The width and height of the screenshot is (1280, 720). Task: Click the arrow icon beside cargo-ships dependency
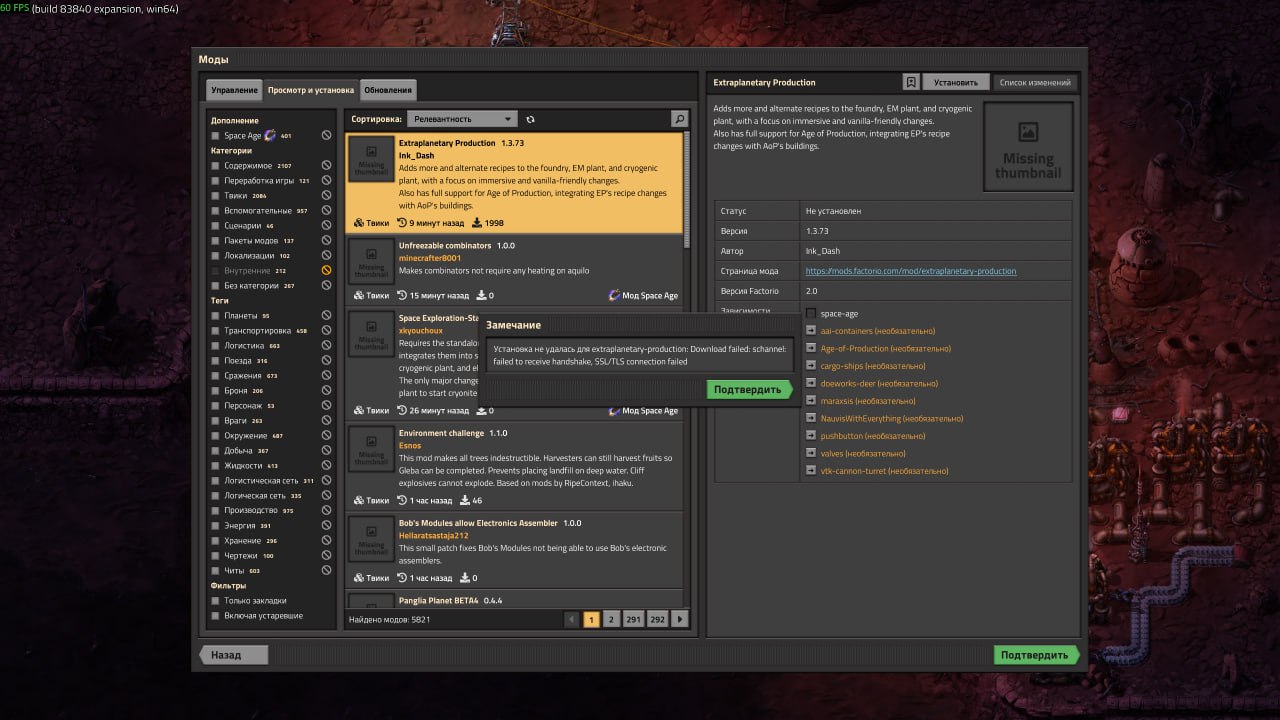(811, 366)
